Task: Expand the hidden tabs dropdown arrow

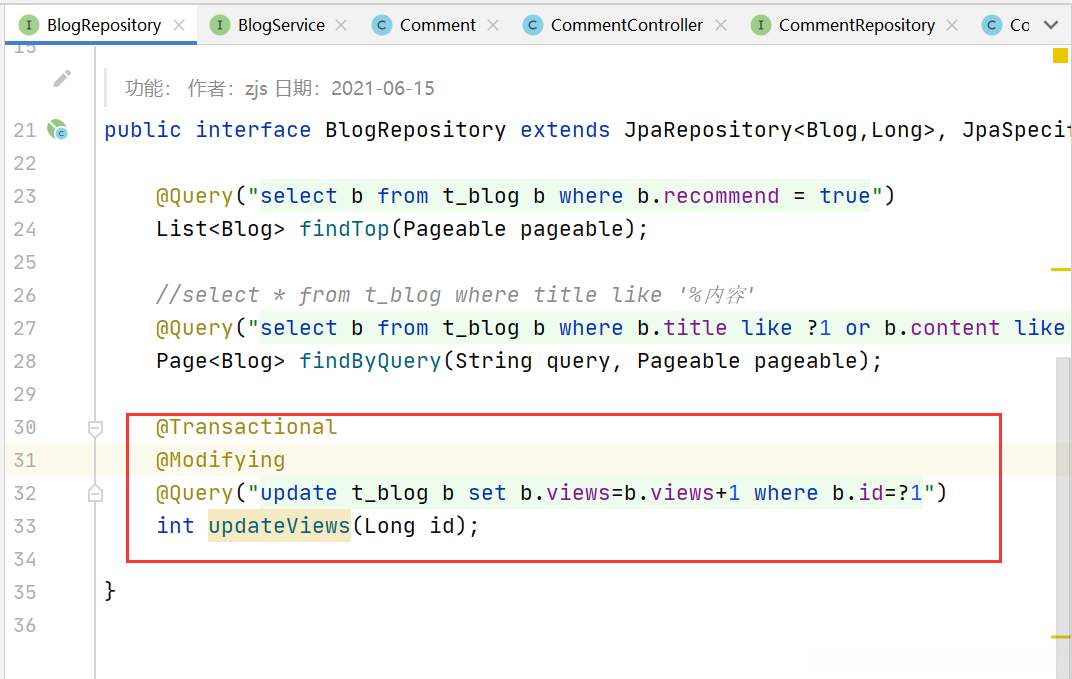Action: pyautogui.click(x=1051, y=25)
